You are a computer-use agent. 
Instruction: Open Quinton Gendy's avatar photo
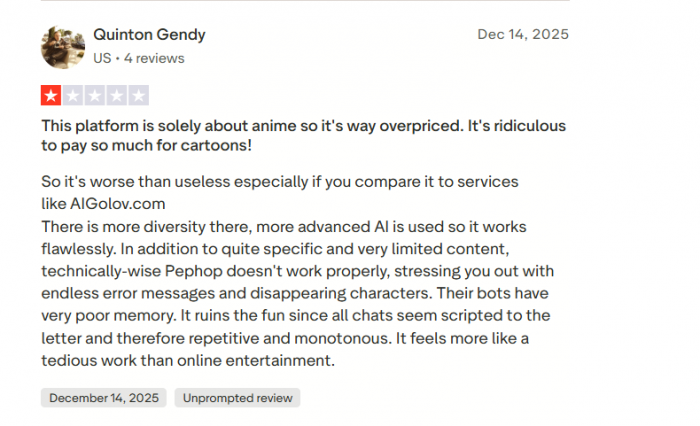tap(61, 47)
